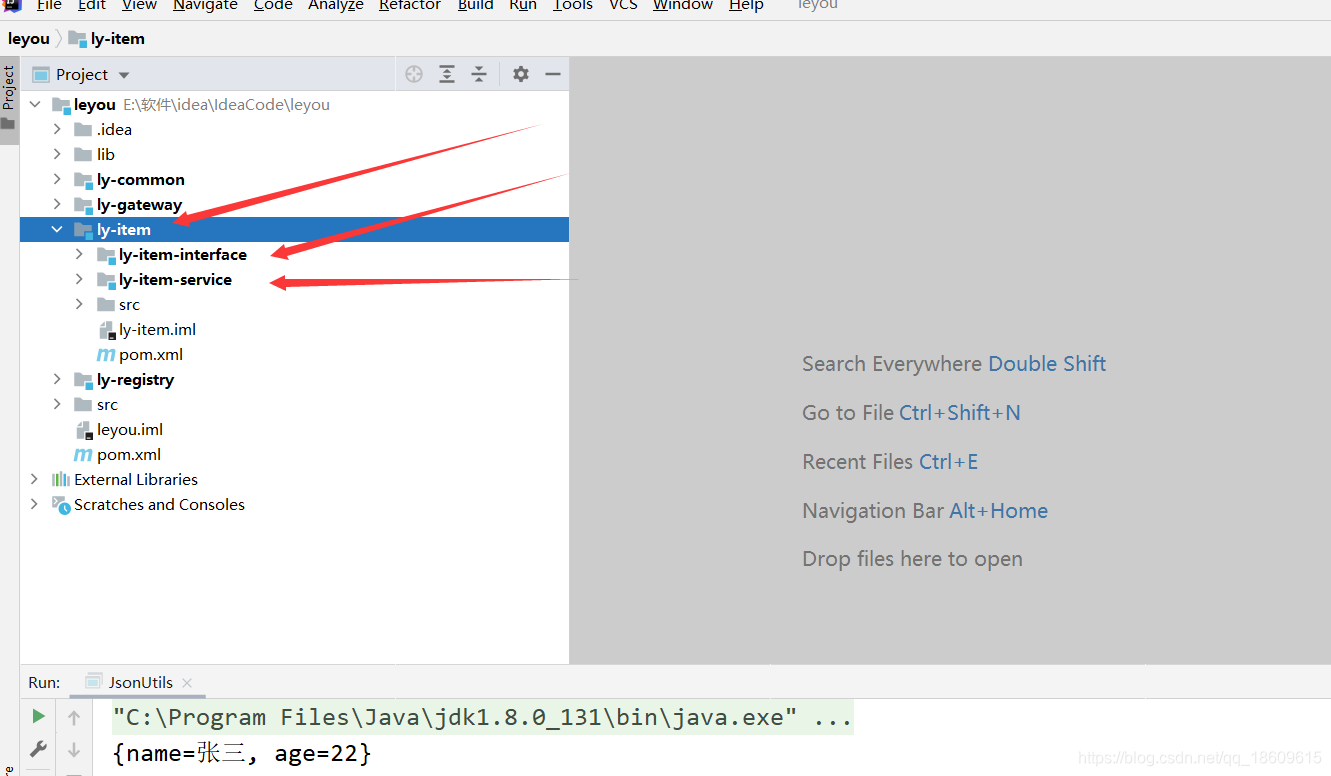Click the java.exe command line in console
Viewport: 1331px width, 776px height.
(482, 717)
